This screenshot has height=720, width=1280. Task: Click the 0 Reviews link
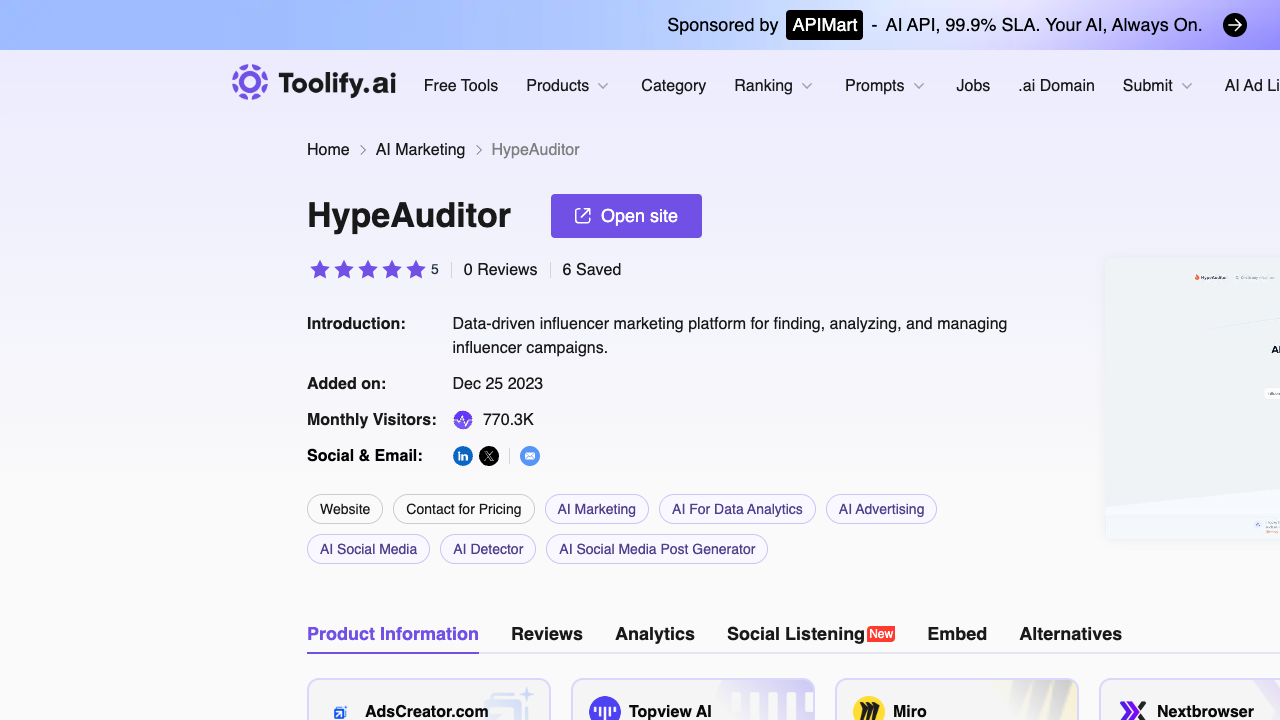click(x=500, y=270)
